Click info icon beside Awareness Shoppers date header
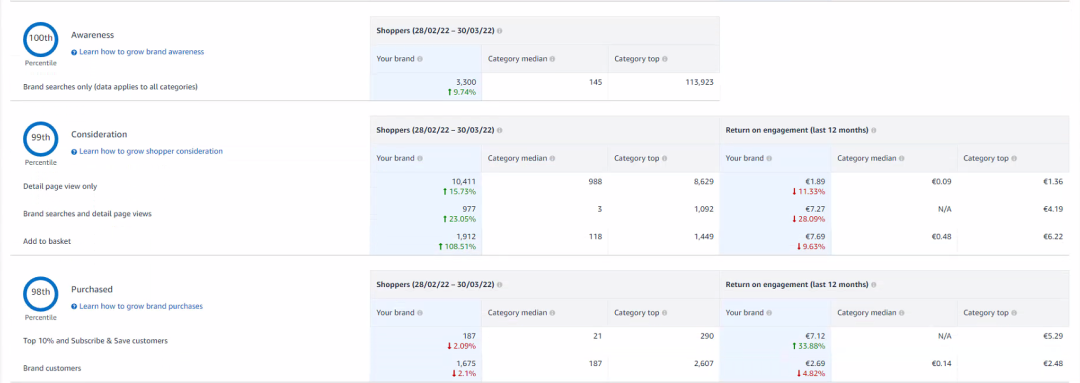This screenshot has width=1080, height=383. [499, 31]
